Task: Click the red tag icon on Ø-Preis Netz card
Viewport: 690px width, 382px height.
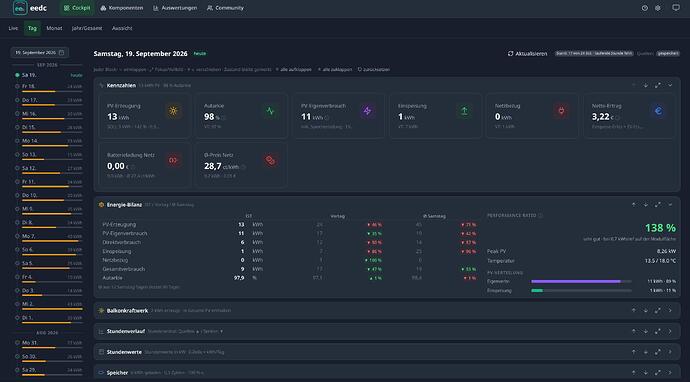Action: [x=270, y=160]
